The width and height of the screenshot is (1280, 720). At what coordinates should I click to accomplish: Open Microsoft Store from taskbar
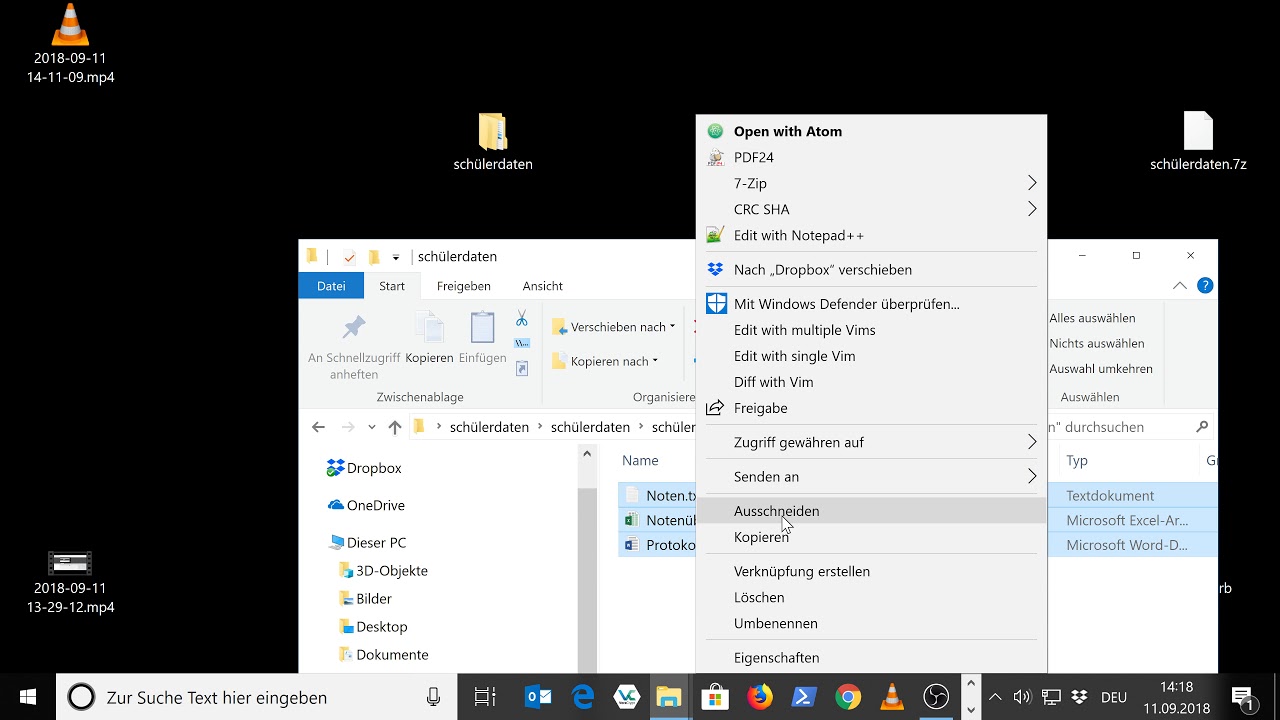(x=714, y=697)
